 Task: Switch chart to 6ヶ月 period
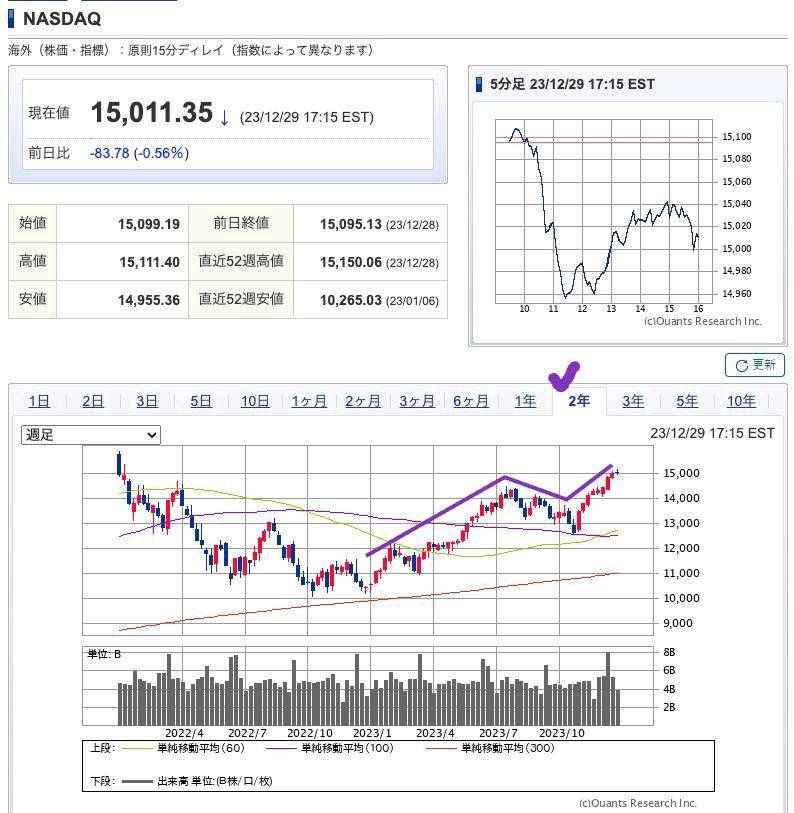tap(471, 401)
